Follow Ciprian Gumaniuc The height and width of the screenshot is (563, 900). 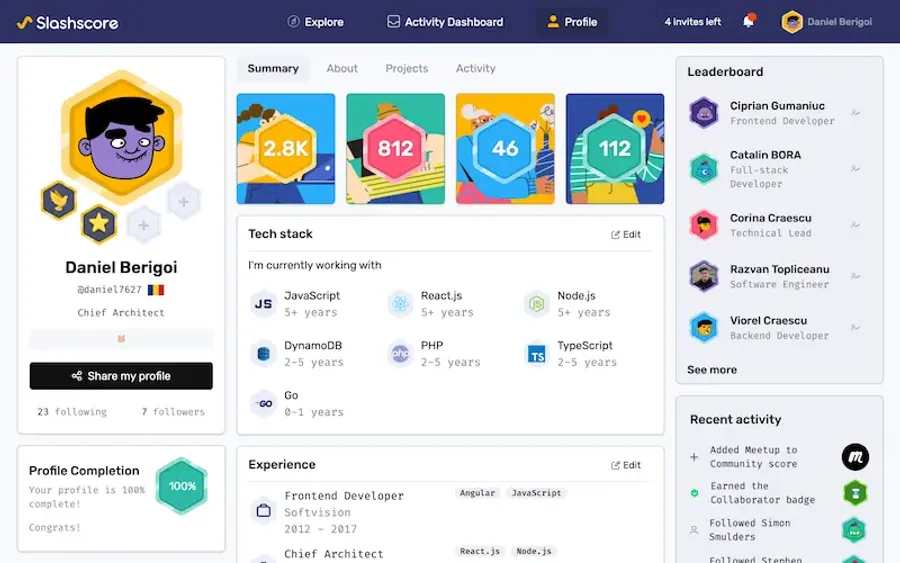tap(855, 112)
